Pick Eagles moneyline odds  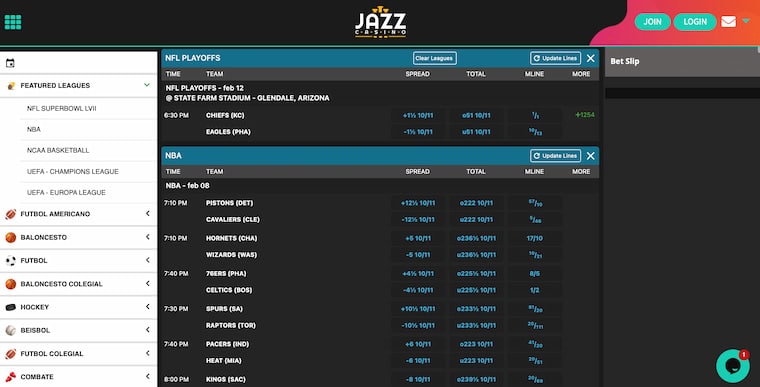pos(535,132)
